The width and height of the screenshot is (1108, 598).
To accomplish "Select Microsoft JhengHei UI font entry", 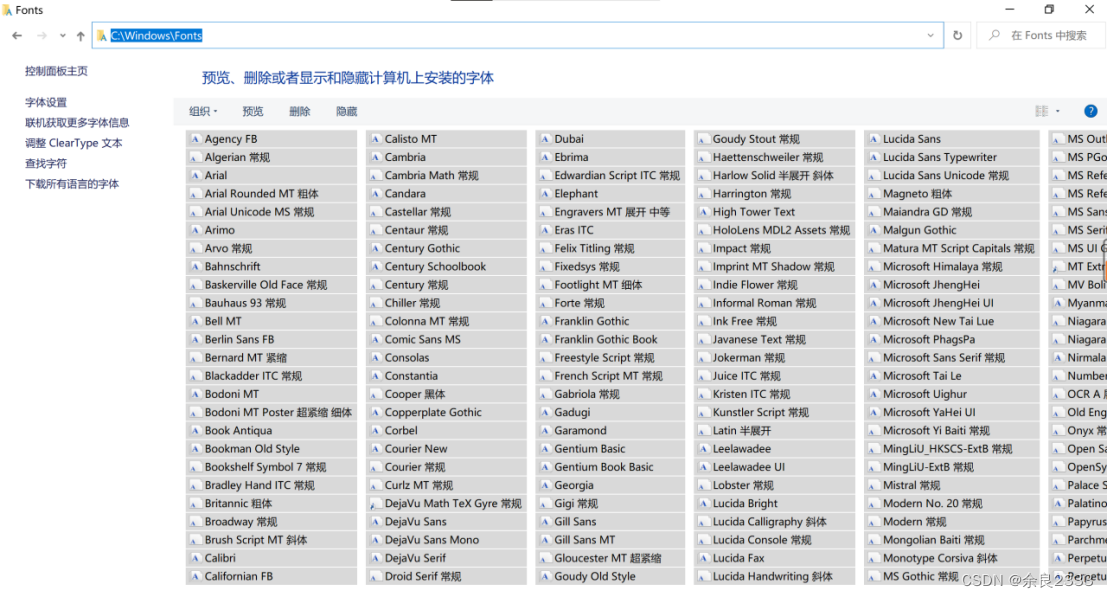I will point(952,303).
